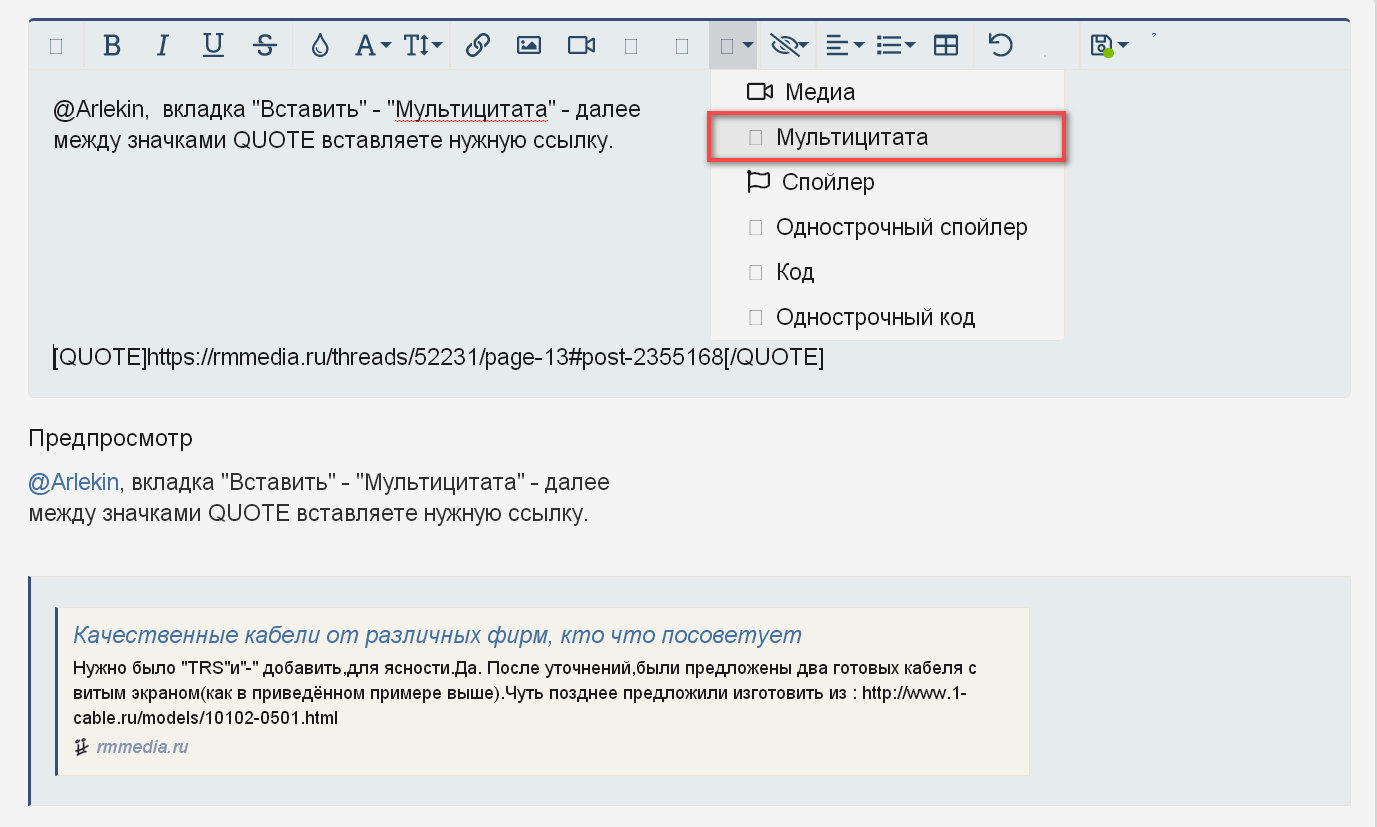Open the save draft dropdown
The image size is (1377, 827).
(x=1110, y=45)
